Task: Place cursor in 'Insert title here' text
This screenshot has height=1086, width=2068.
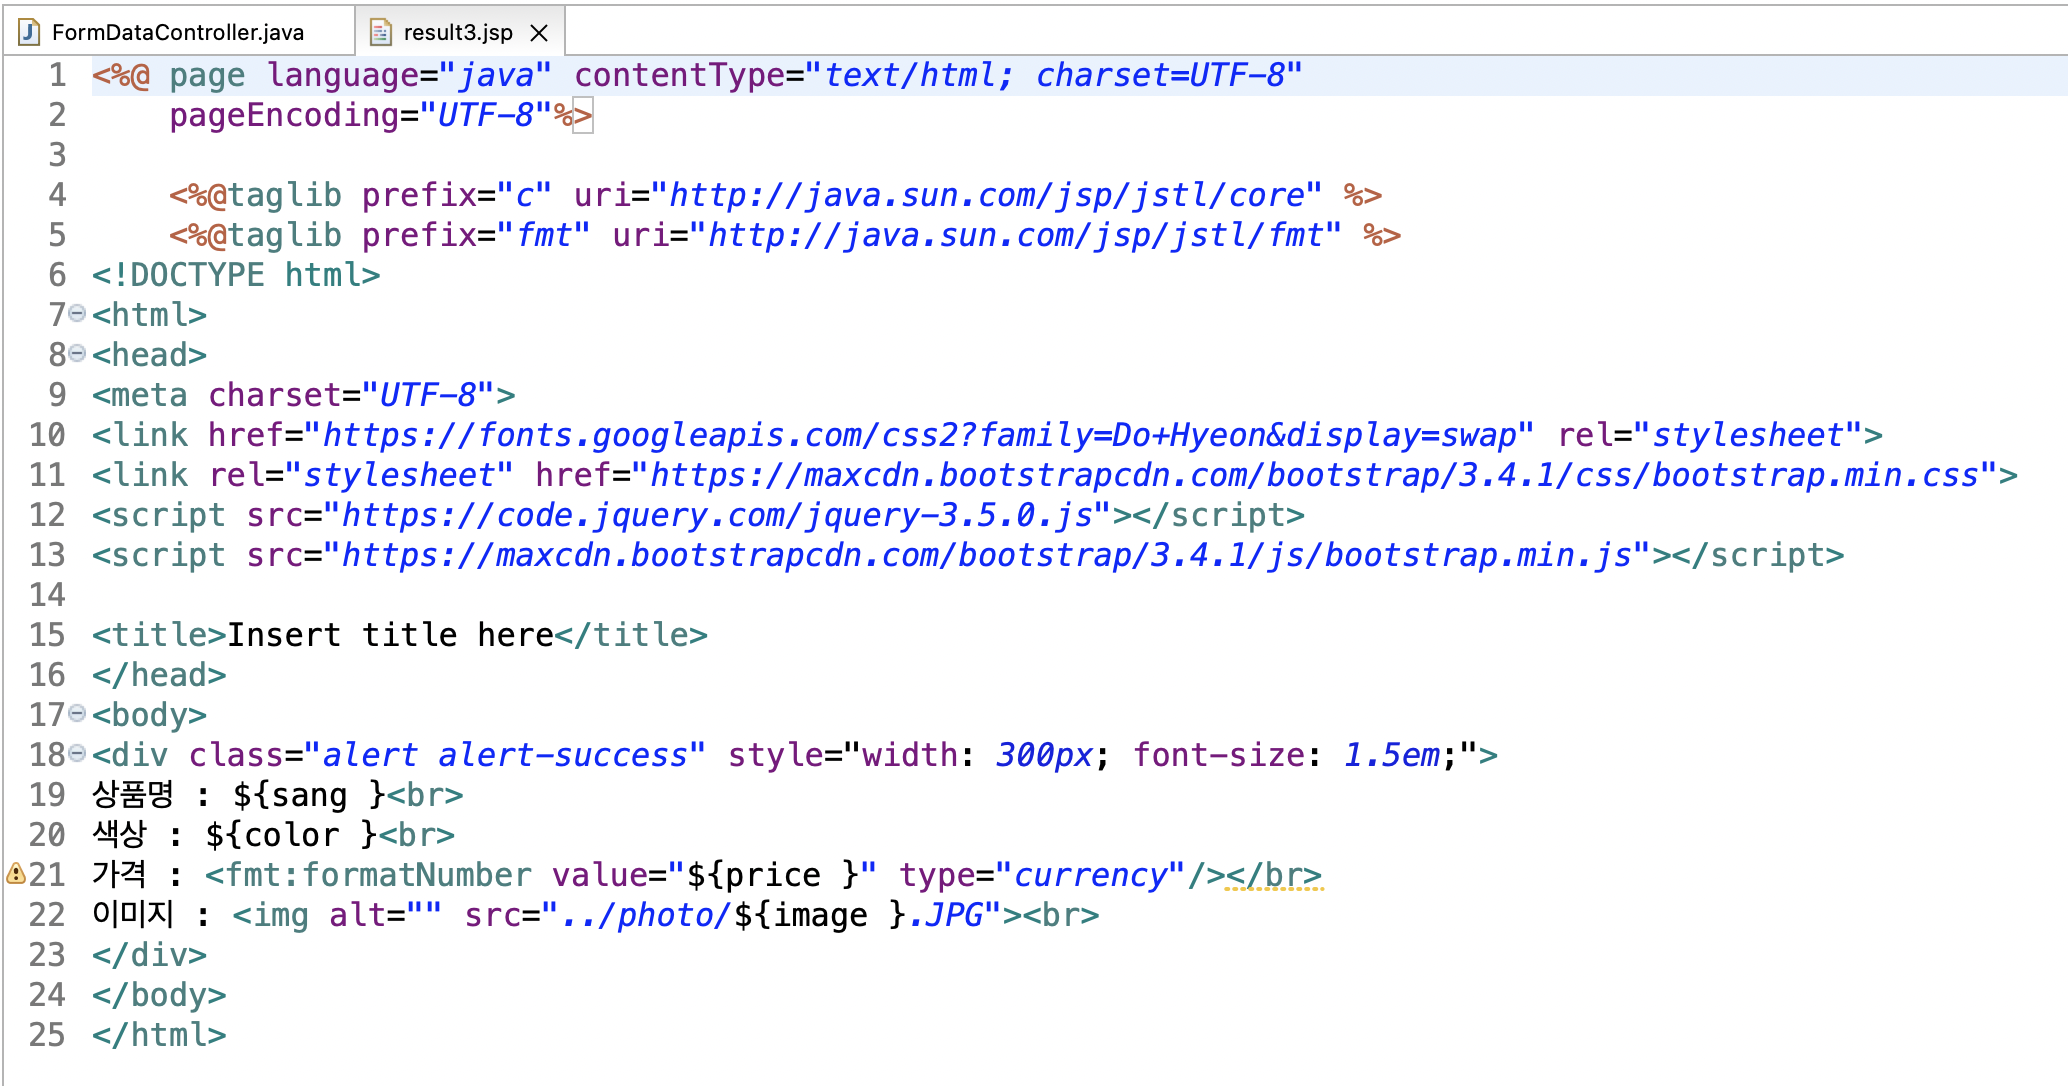Action: [390, 635]
